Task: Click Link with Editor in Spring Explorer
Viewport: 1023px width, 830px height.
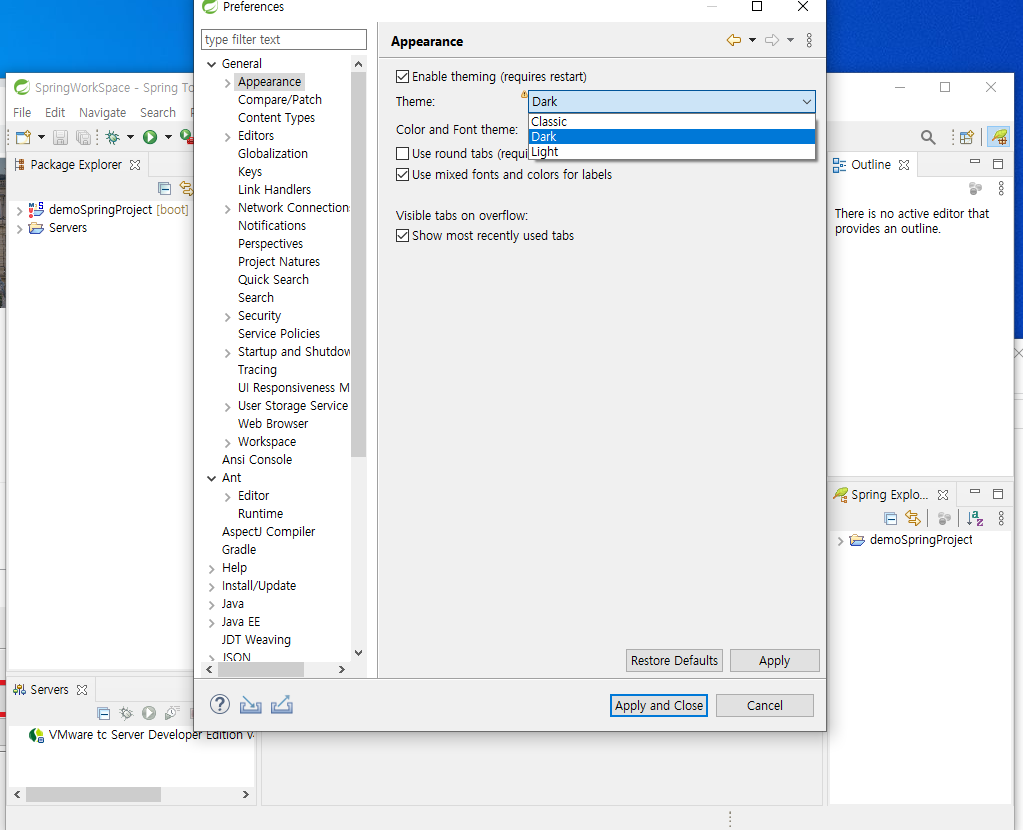Action: tap(913, 519)
